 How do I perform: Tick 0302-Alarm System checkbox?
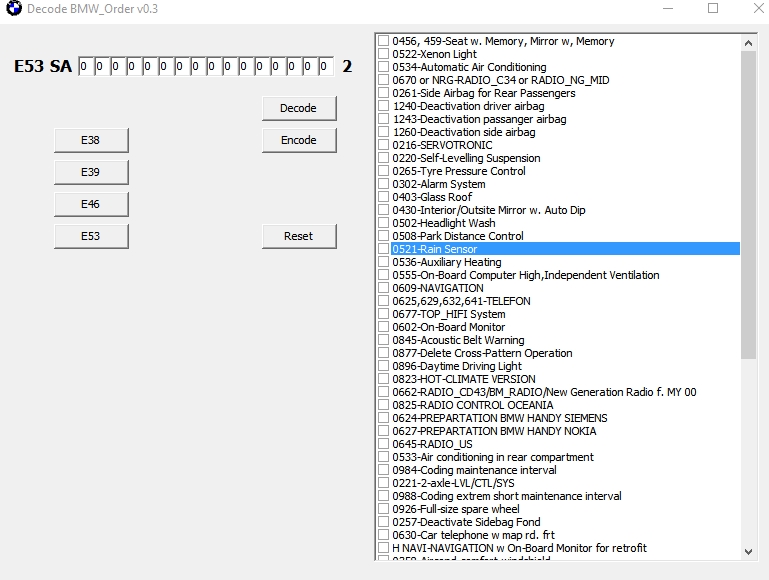pyautogui.click(x=384, y=184)
